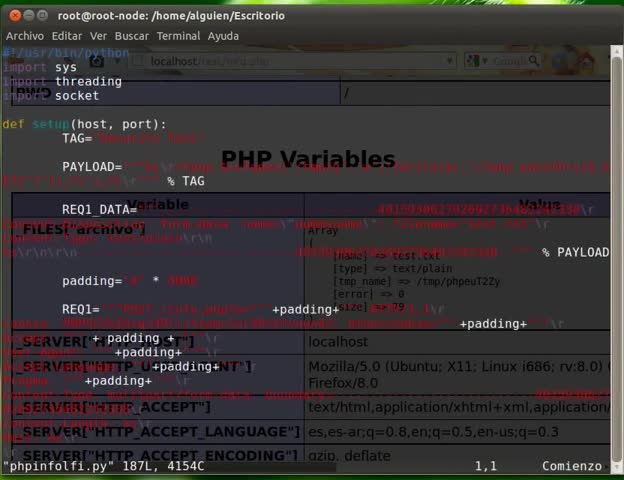Click the terminal vertical scrollbar handle
The width and height of the screenshot is (624, 480).
(x=617, y=259)
